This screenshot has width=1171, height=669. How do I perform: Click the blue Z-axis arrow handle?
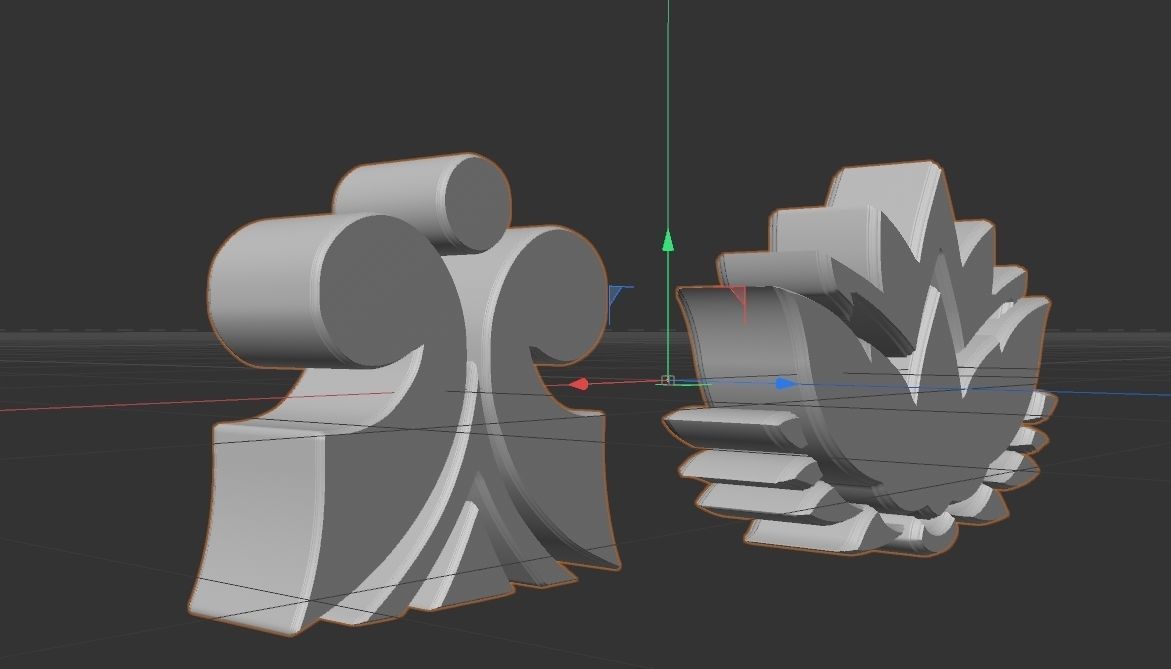tap(786, 384)
